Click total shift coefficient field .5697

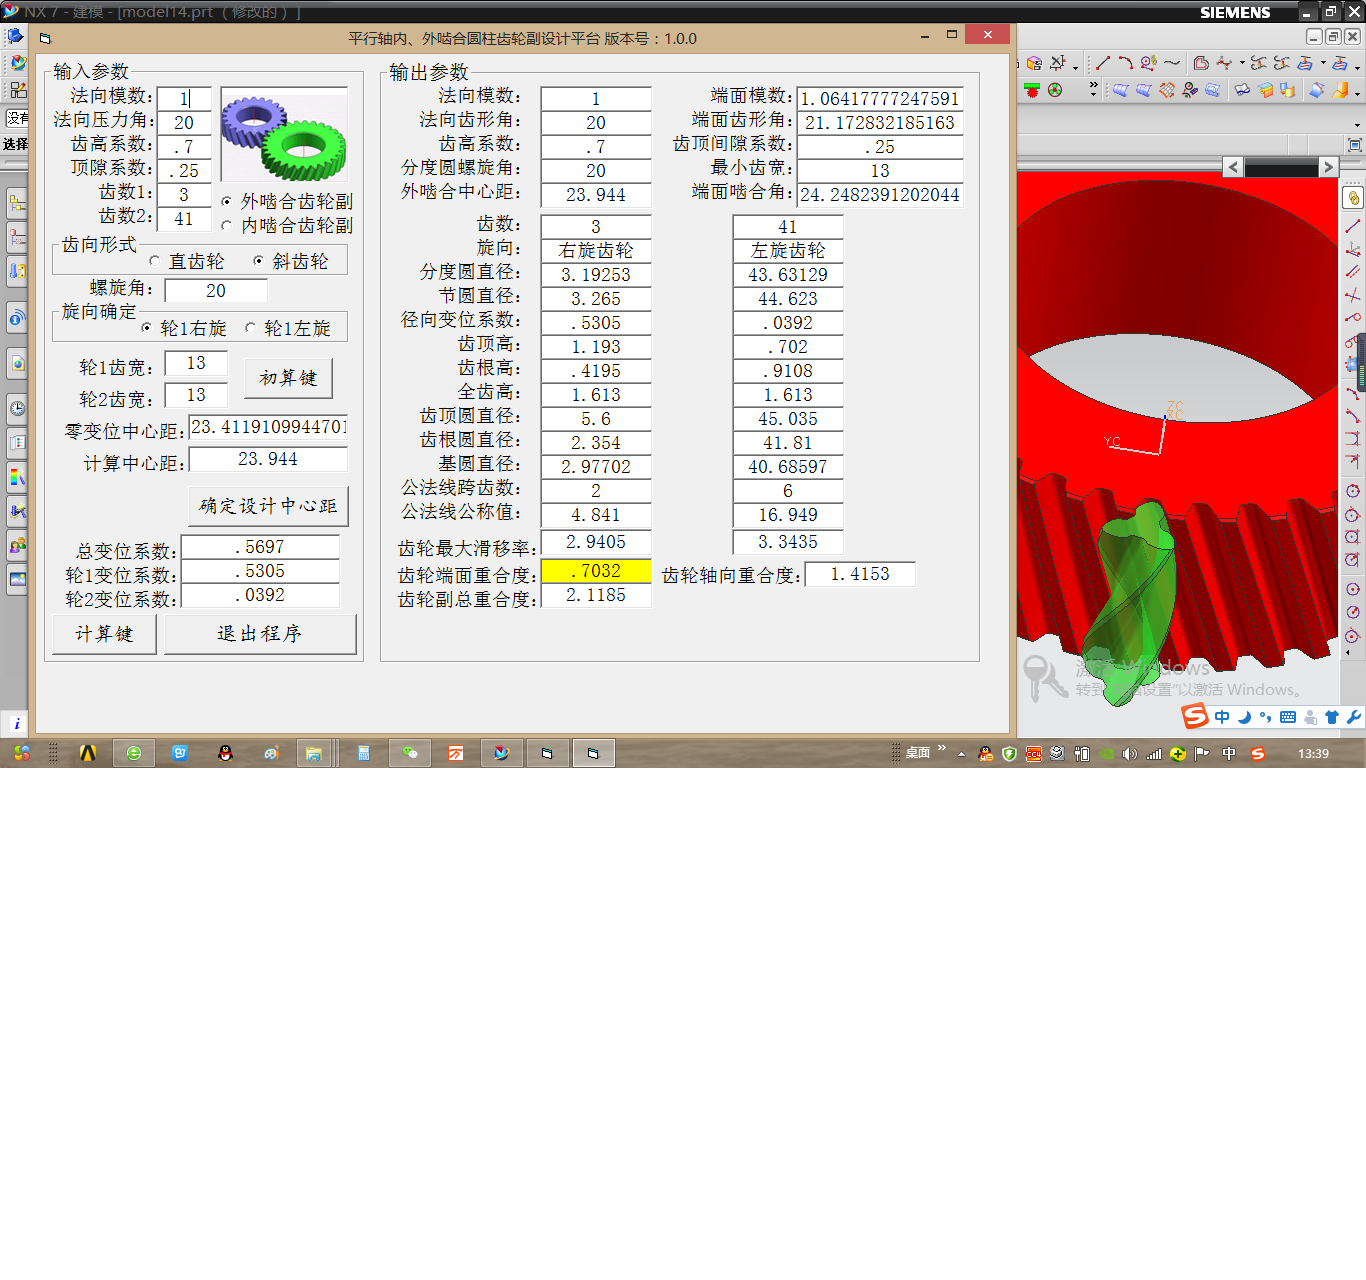260,547
